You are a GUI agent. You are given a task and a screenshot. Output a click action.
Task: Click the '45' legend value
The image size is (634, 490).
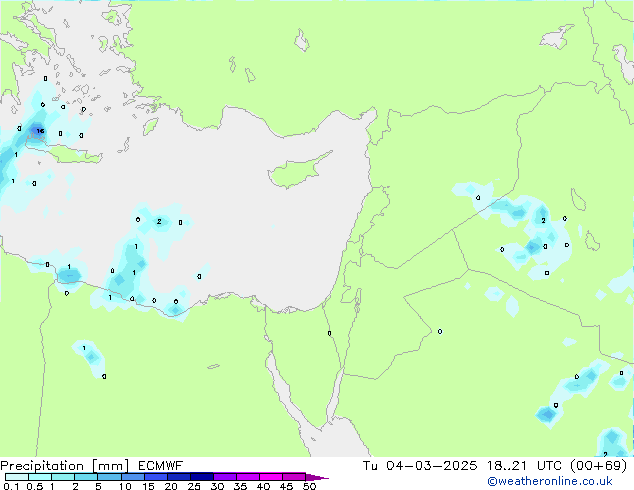(x=286, y=486)
